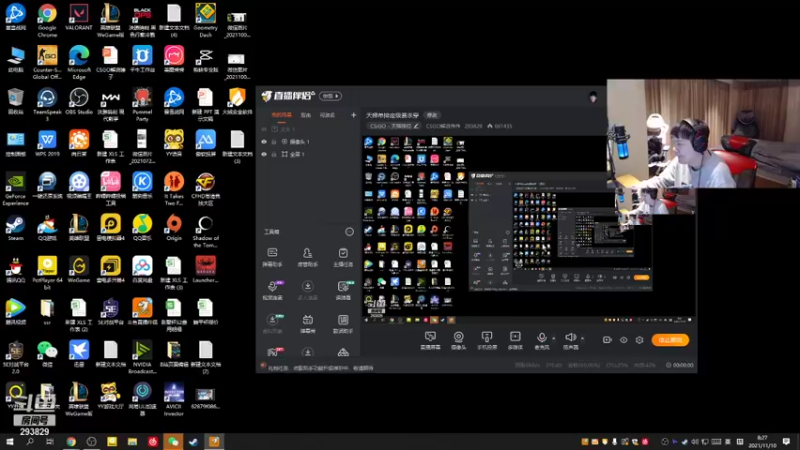The height and width of the screenshot is (450, 800).
Task: Open notification center in system tray
Action: tap(786, 442)
